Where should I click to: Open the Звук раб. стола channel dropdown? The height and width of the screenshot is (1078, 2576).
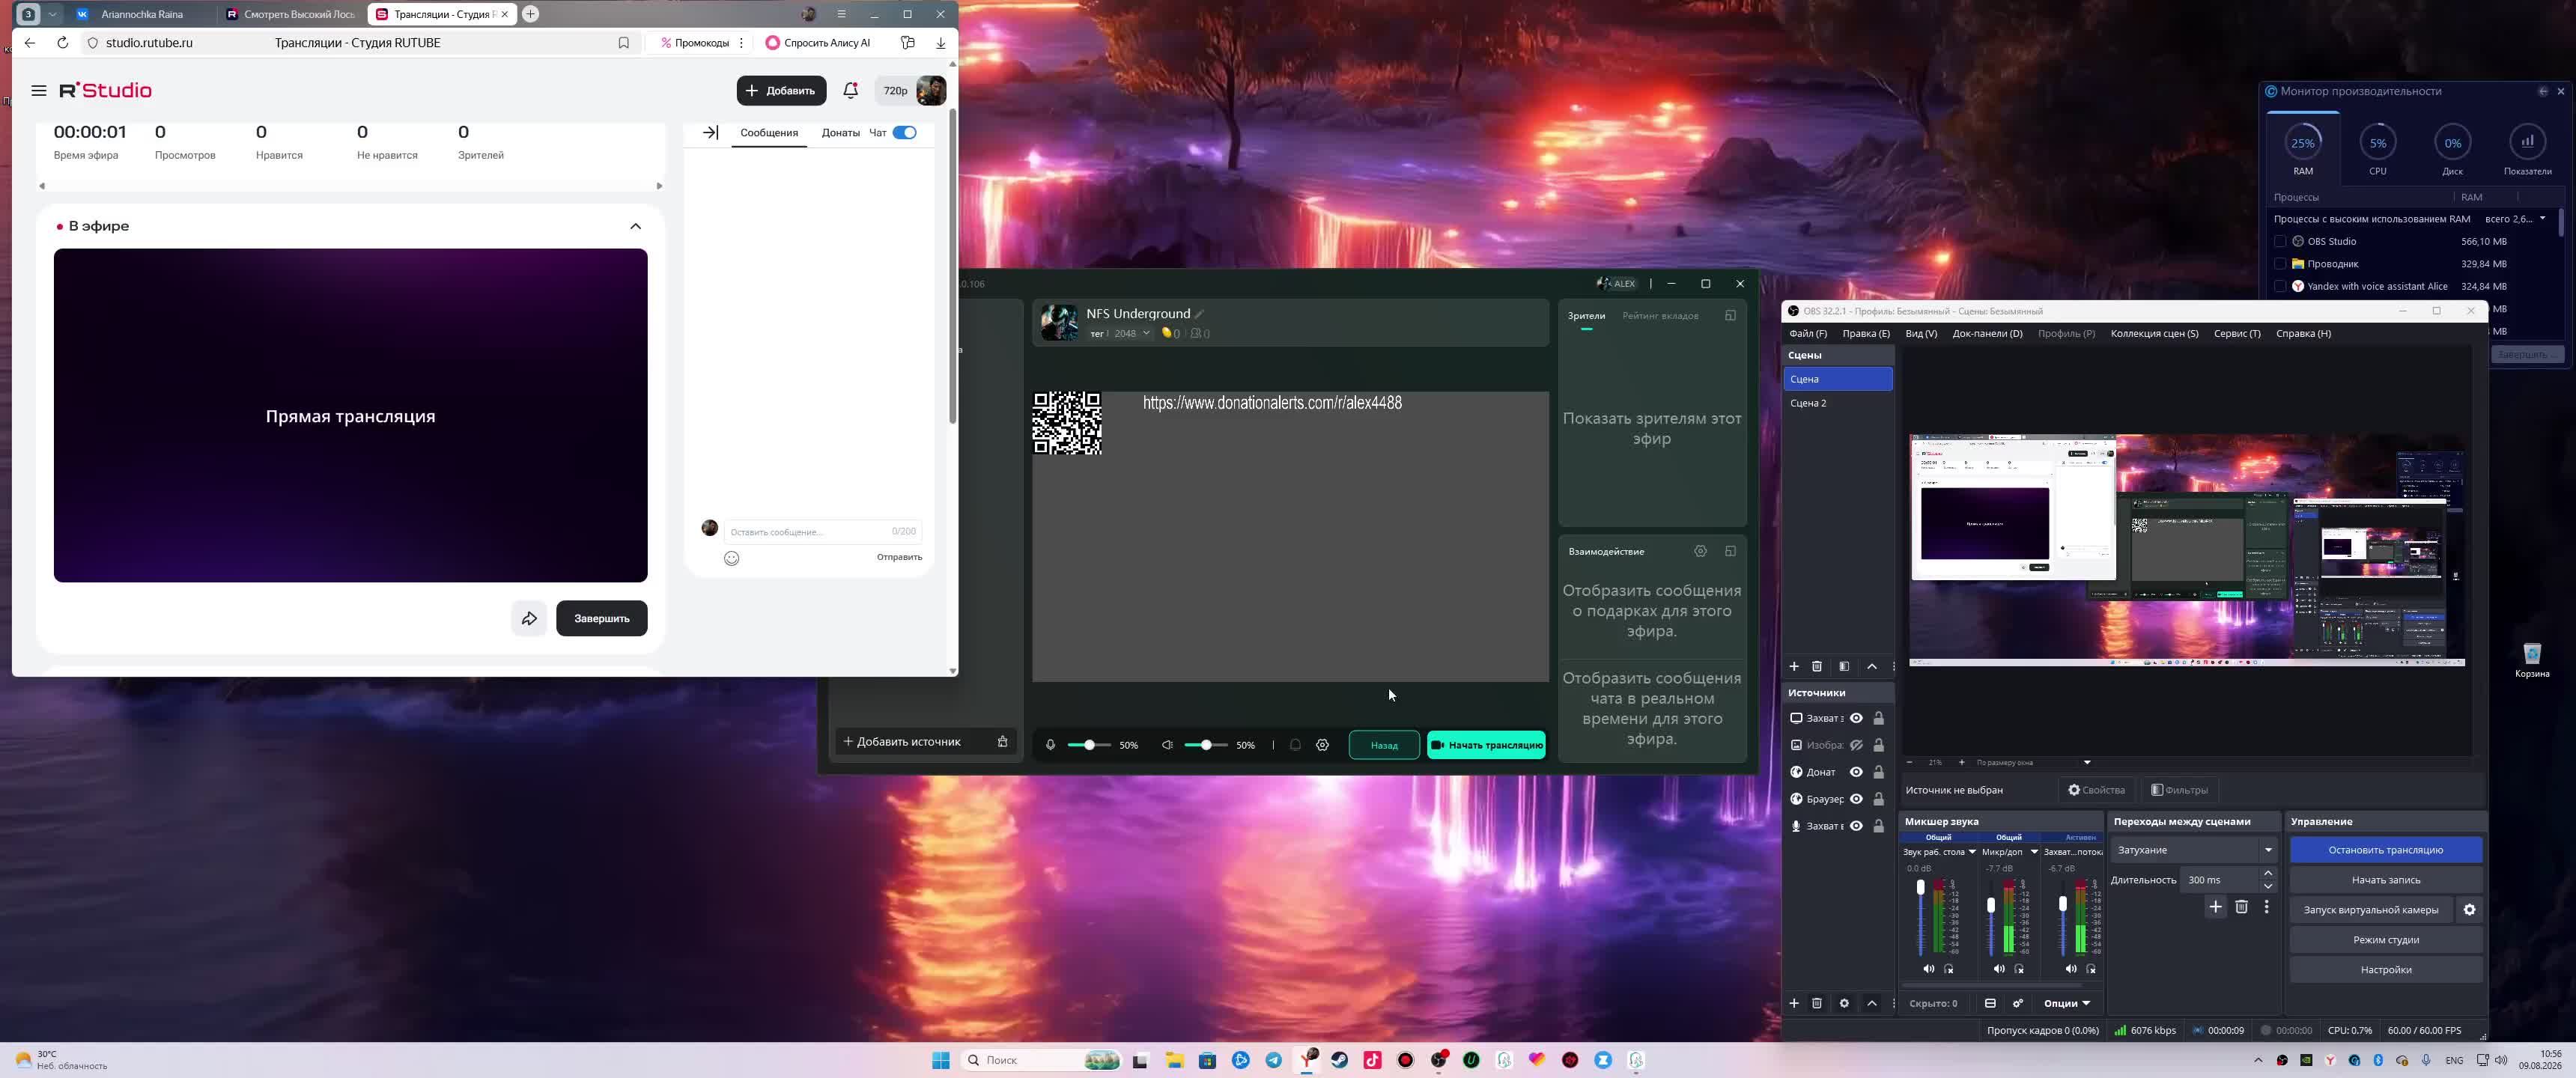1972,852
